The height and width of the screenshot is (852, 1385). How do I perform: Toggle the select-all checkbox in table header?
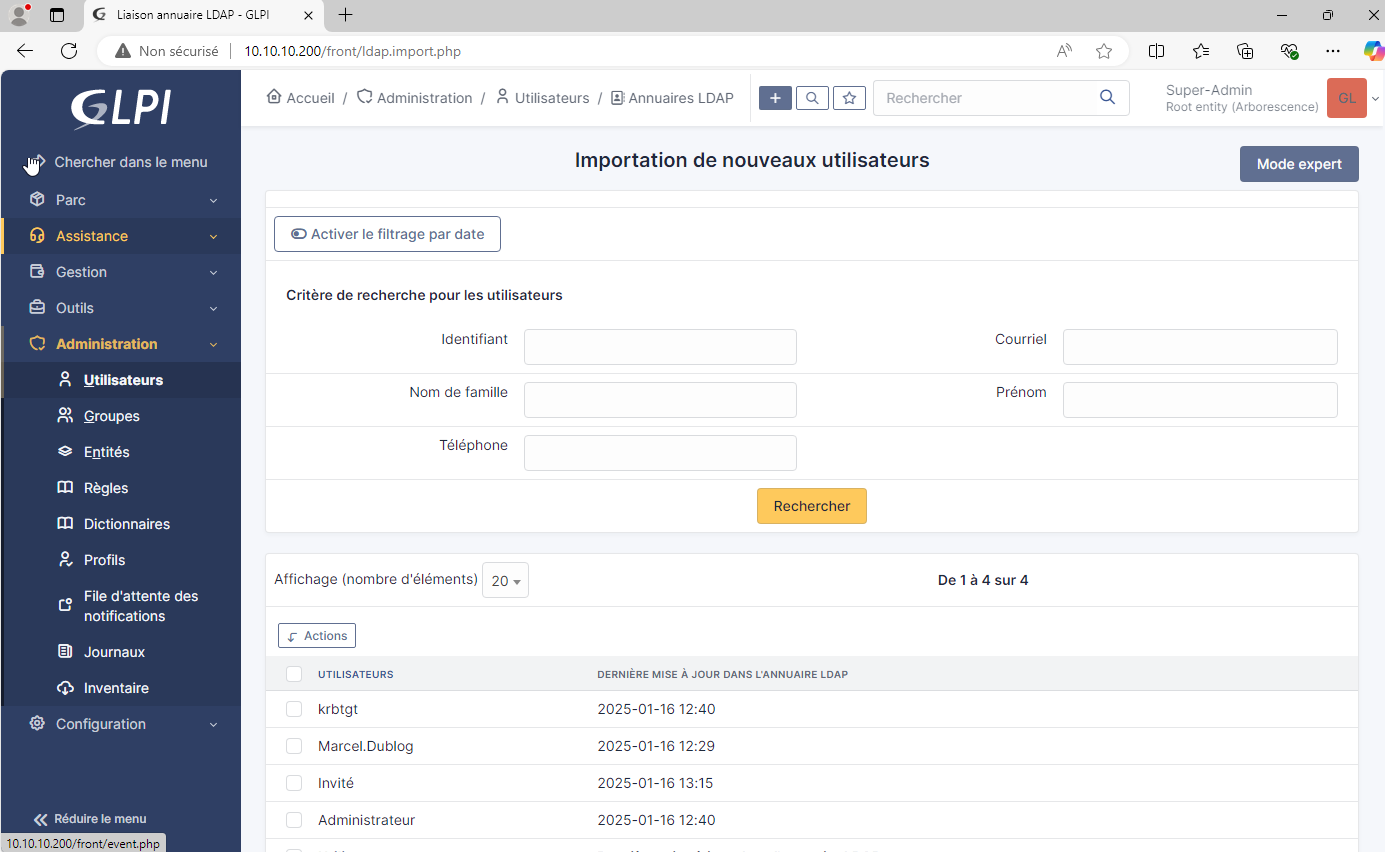(294, 674)
